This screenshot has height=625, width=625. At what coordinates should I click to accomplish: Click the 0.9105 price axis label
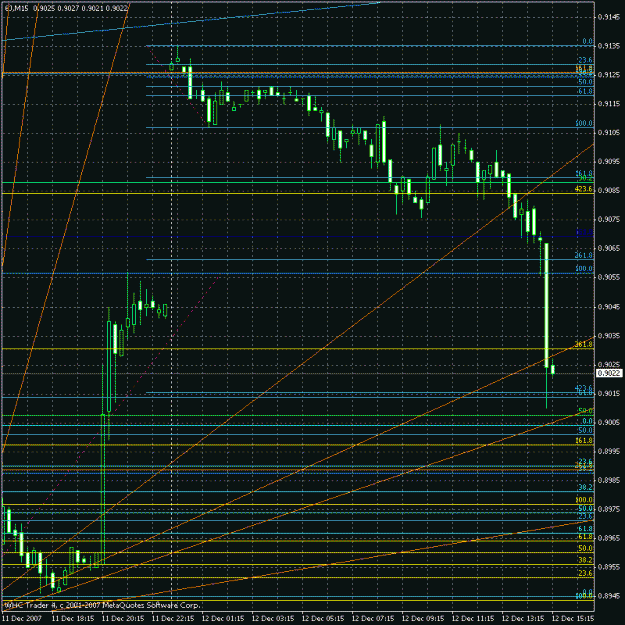pos(609,133)
